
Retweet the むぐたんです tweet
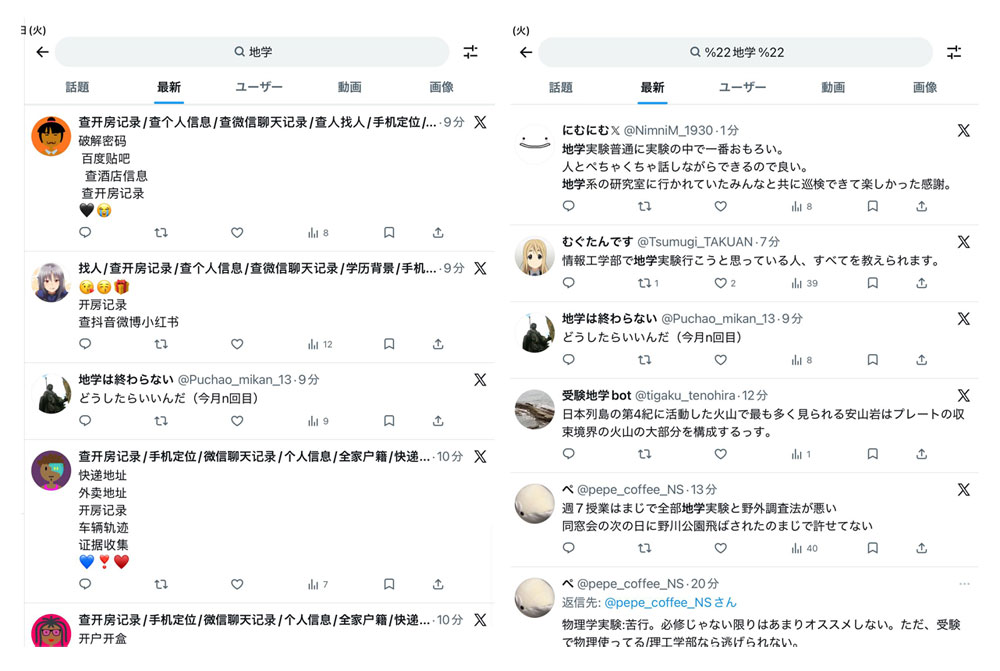click(x=644, y=283)
